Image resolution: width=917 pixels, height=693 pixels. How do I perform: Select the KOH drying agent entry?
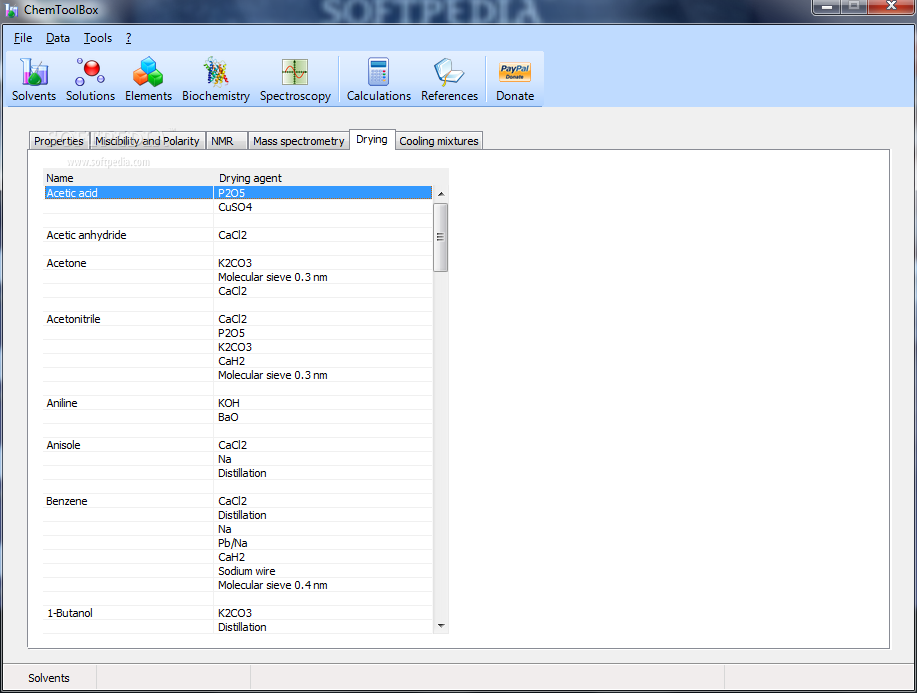point(229,404)
